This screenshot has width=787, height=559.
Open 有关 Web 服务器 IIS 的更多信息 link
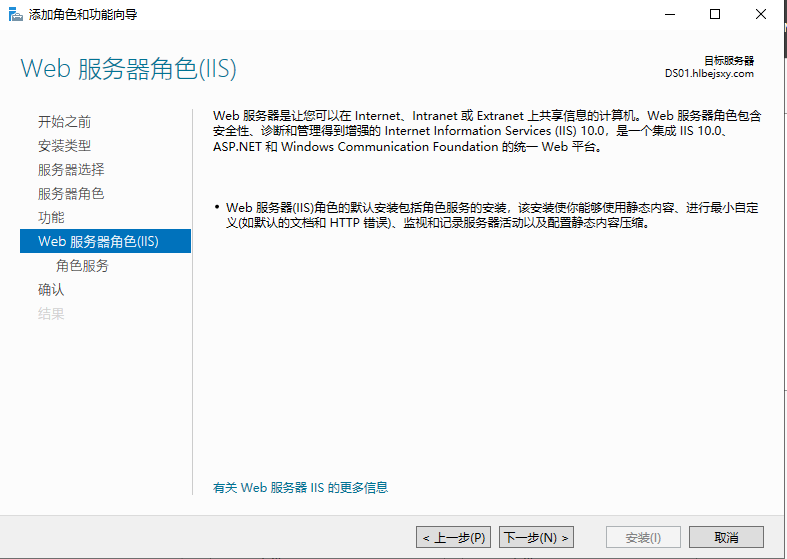pyautogui.click(x=300, y=488)
